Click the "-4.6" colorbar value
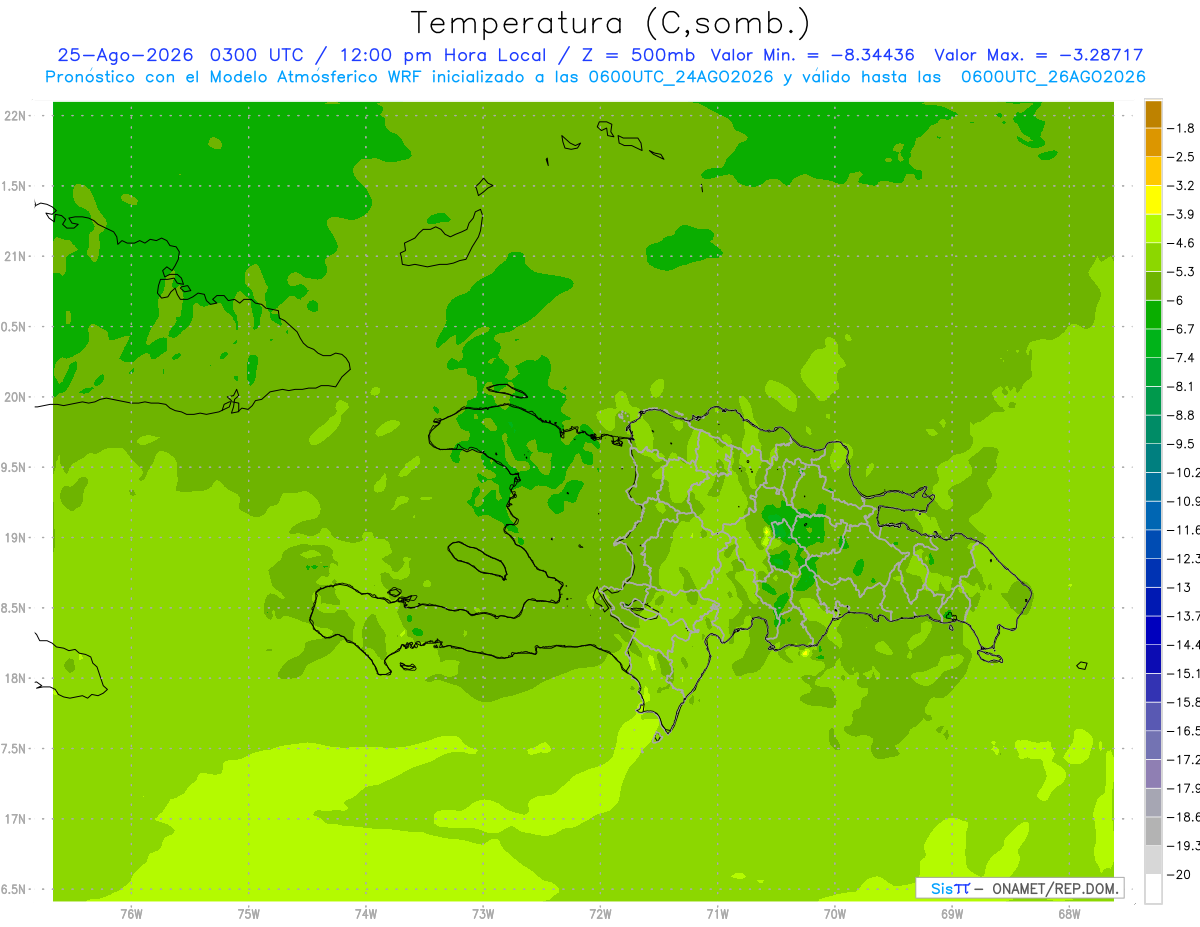 [1182, 243]
